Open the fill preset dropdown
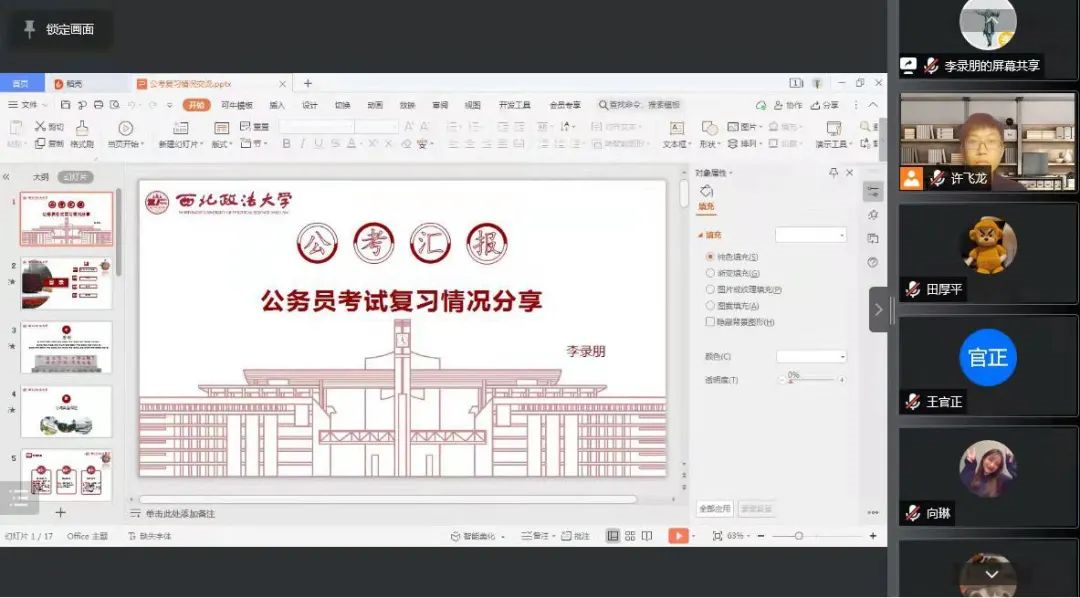The height and width of the screenshot is (598, 1080). [x=811, y=235]
